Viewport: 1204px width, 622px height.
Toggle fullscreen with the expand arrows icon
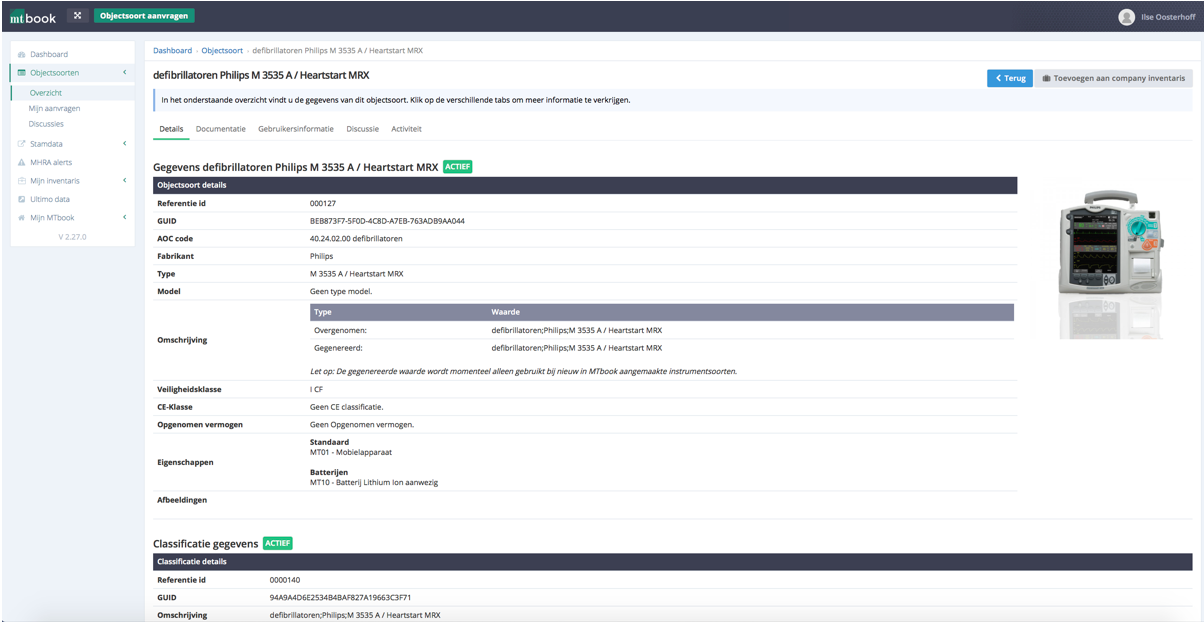77,16
